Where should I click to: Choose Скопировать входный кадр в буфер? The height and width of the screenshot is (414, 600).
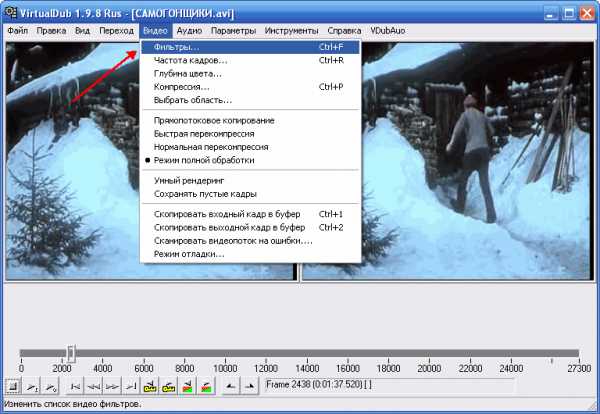pyautogui.click(x=251, y=214)
